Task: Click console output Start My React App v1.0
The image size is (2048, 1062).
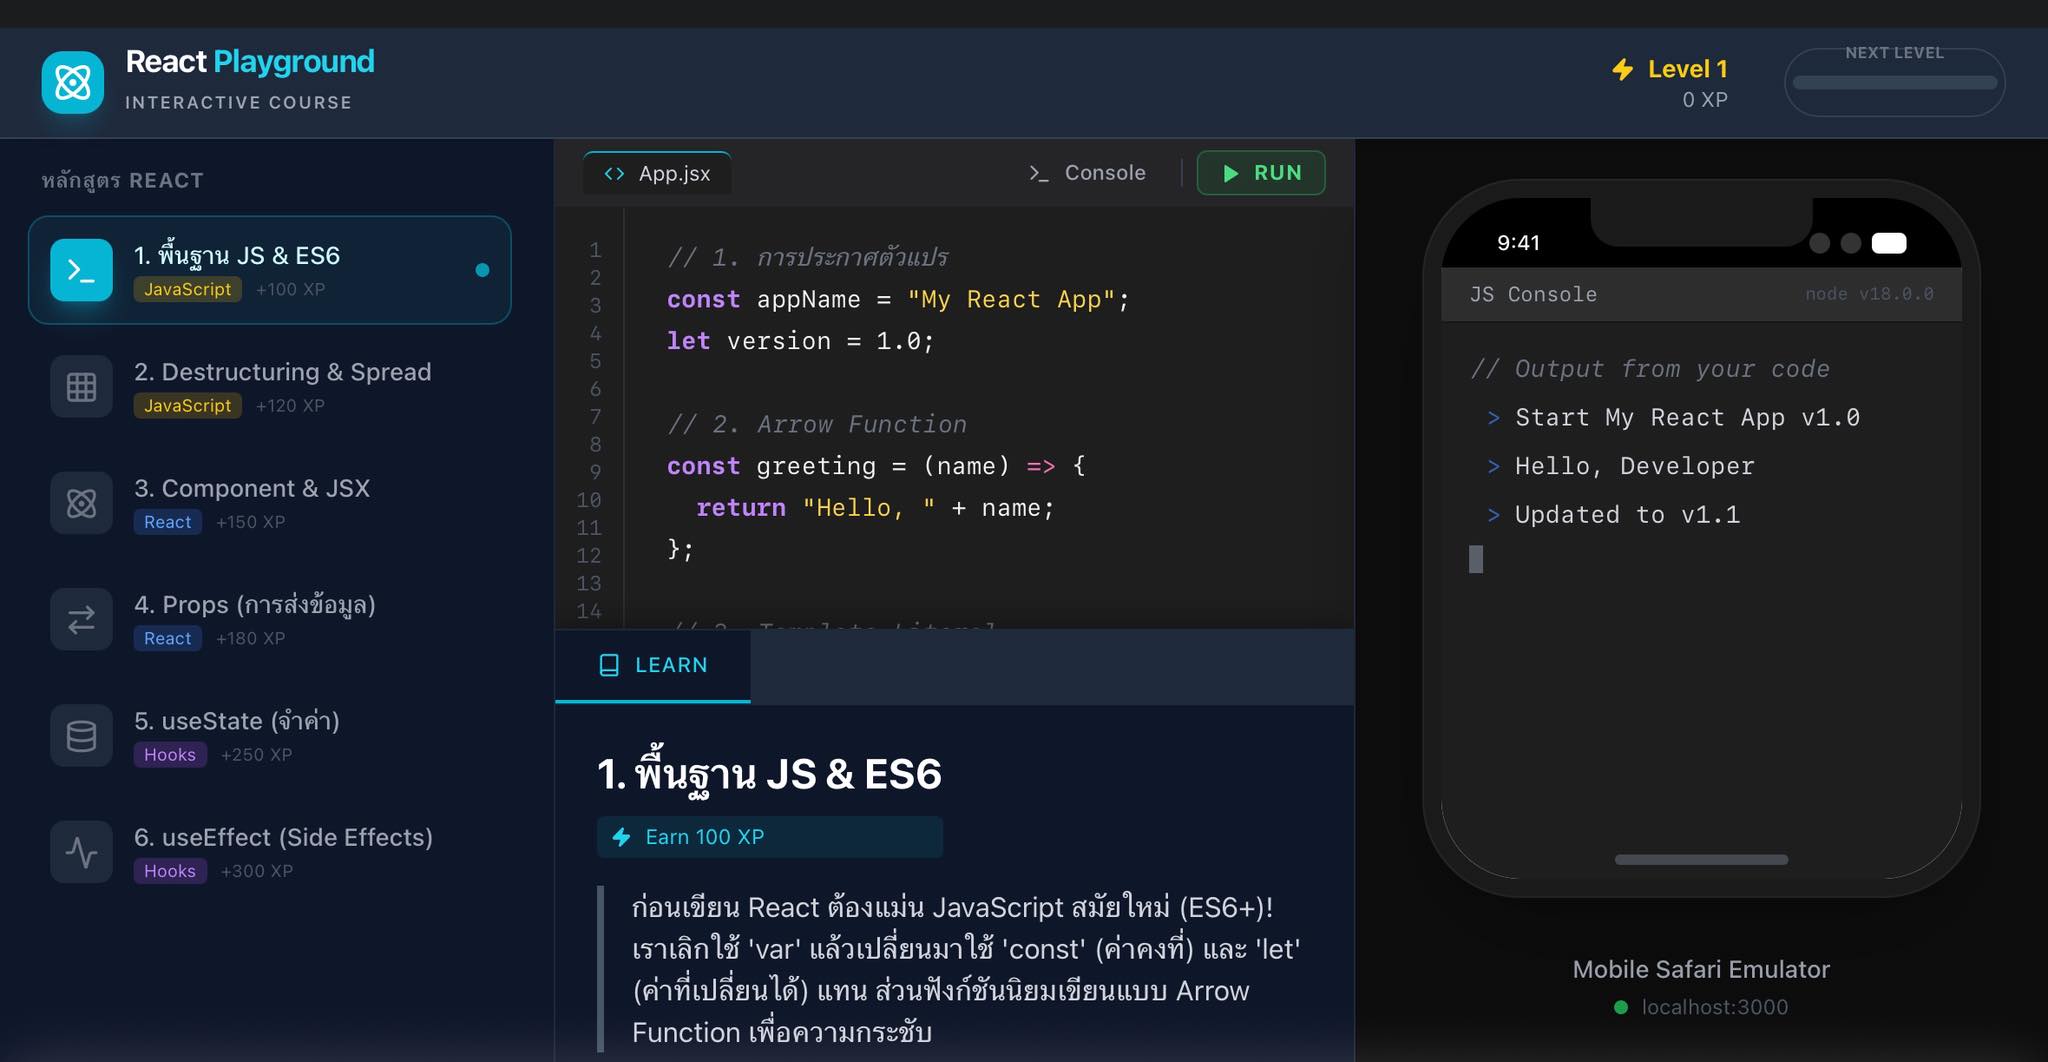Action: (x=1687, y=417)
